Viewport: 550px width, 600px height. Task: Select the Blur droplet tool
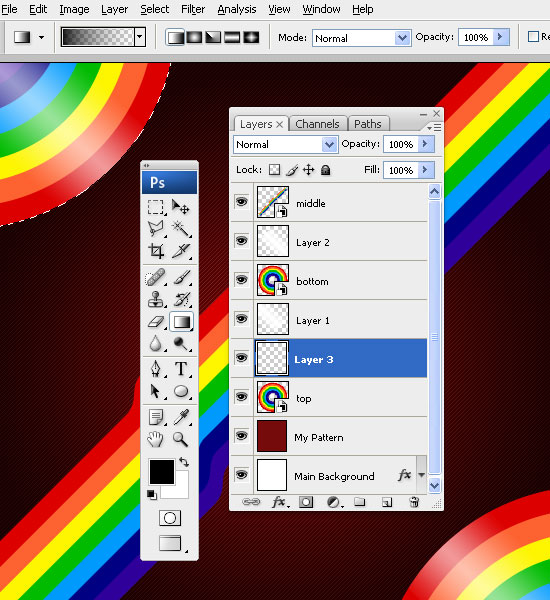coord(155,343)
